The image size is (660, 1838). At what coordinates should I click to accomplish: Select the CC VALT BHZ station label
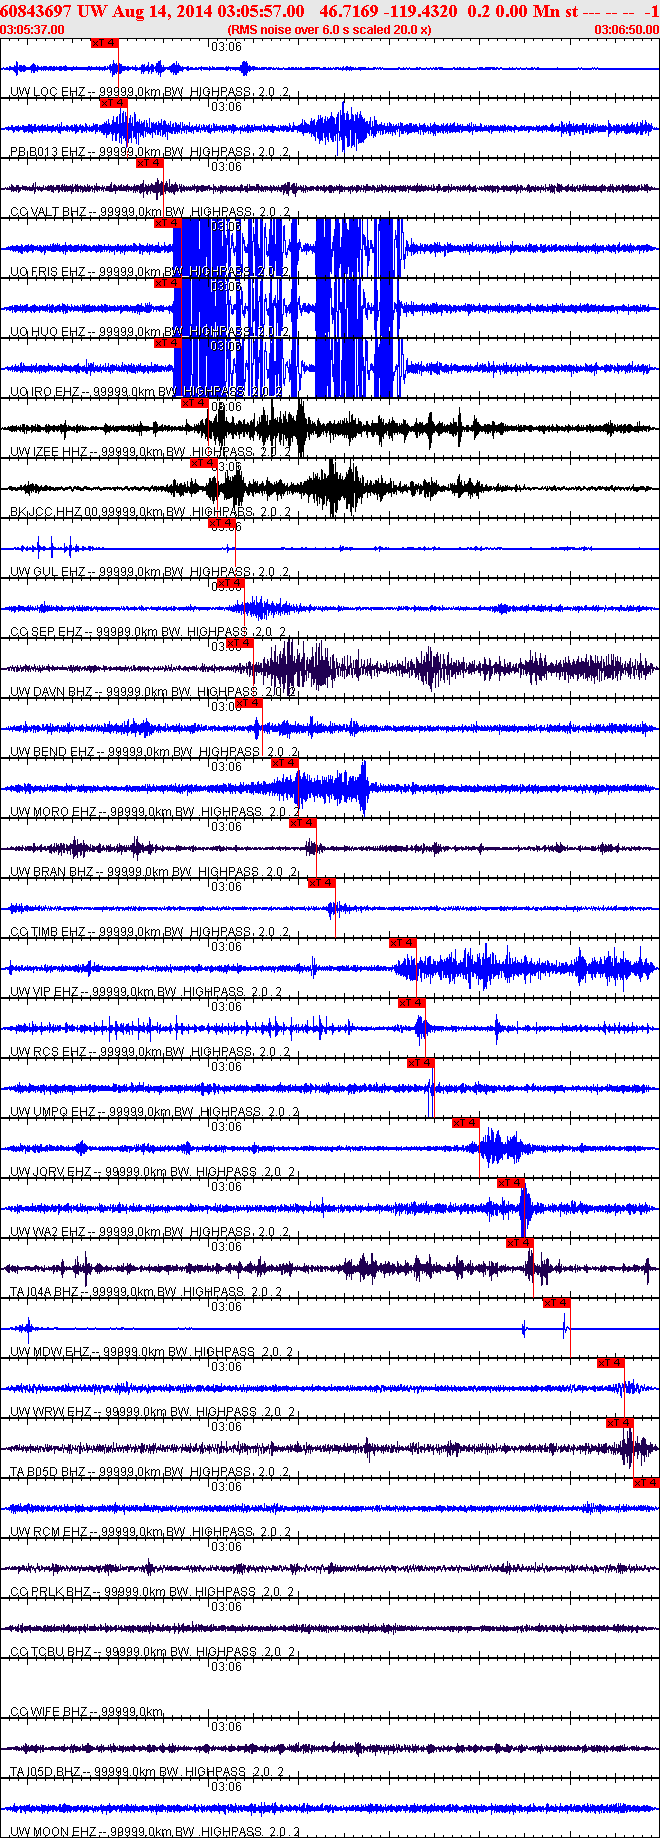tap(48, 212)
